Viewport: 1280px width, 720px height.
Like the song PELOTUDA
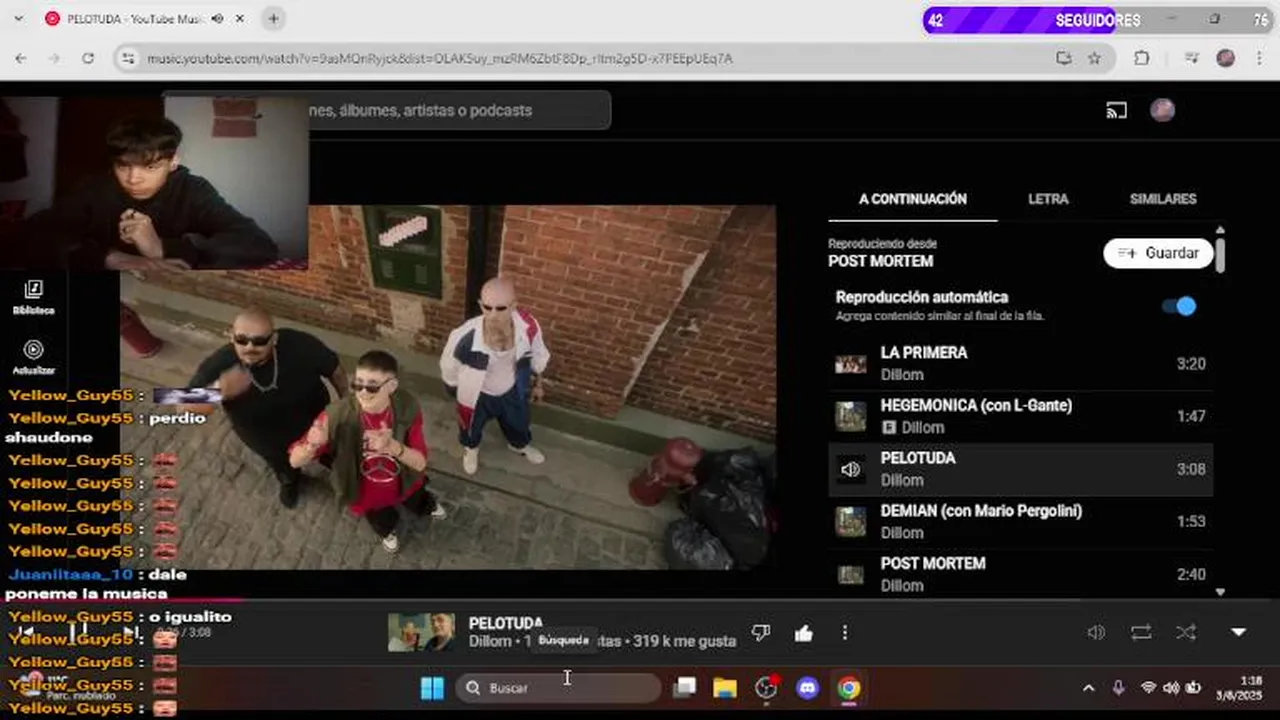point(803,632)
